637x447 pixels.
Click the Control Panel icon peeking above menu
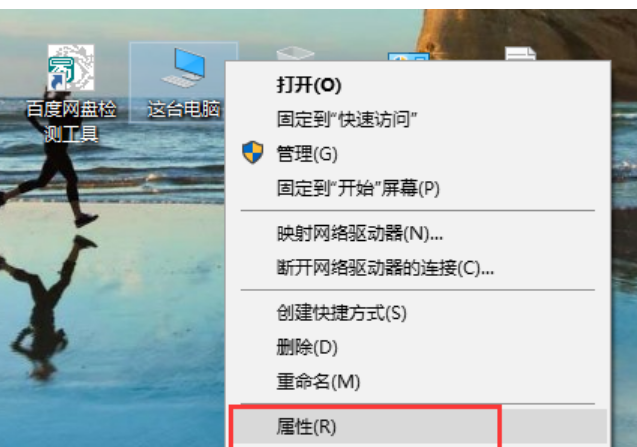pyautogui.click(x=408, y=56)
